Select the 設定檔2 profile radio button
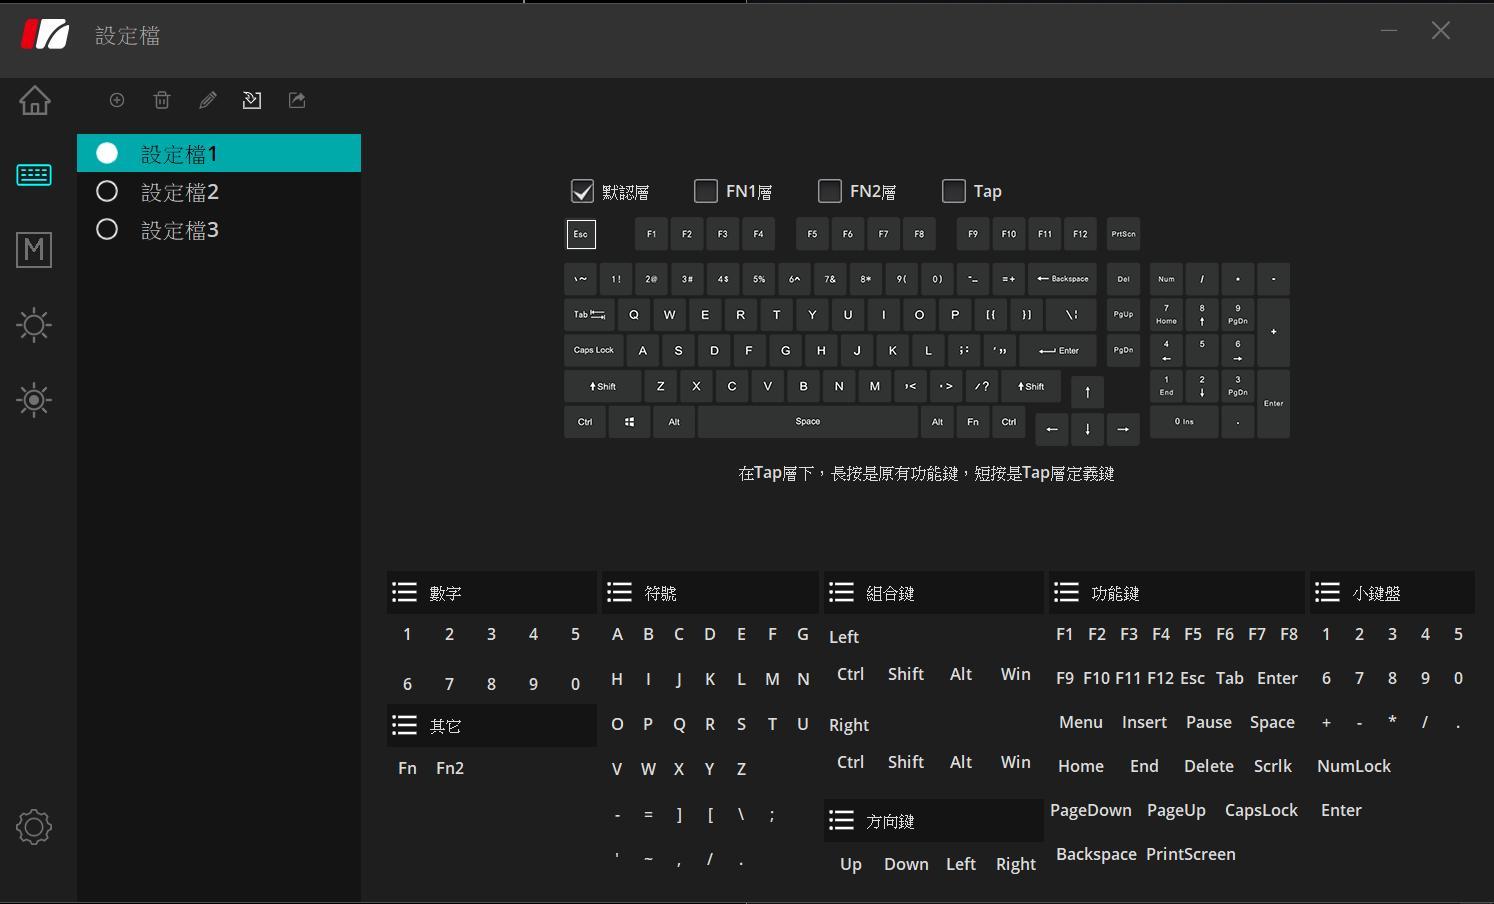This screenshot has width=1494, height=904. 107,192
